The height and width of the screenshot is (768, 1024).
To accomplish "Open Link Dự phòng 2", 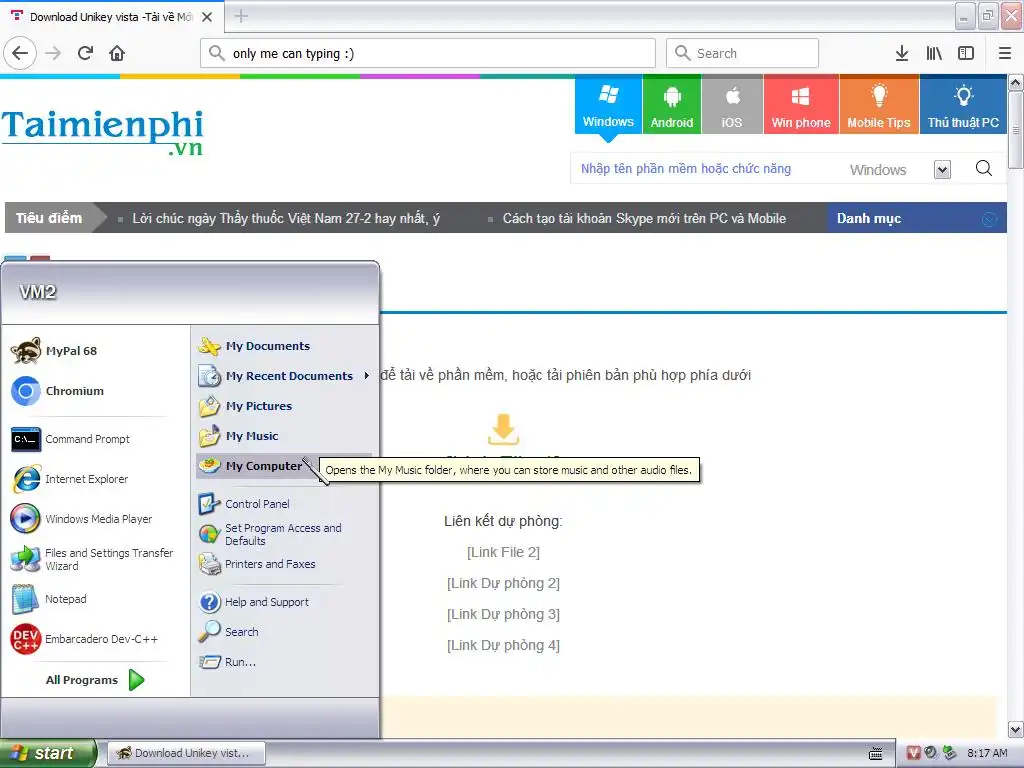I will [503, 583].
